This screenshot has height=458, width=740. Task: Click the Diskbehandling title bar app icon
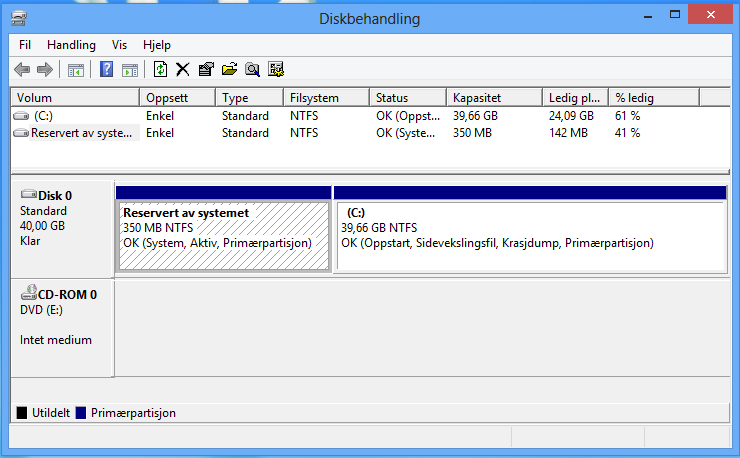tap(19, 18)
